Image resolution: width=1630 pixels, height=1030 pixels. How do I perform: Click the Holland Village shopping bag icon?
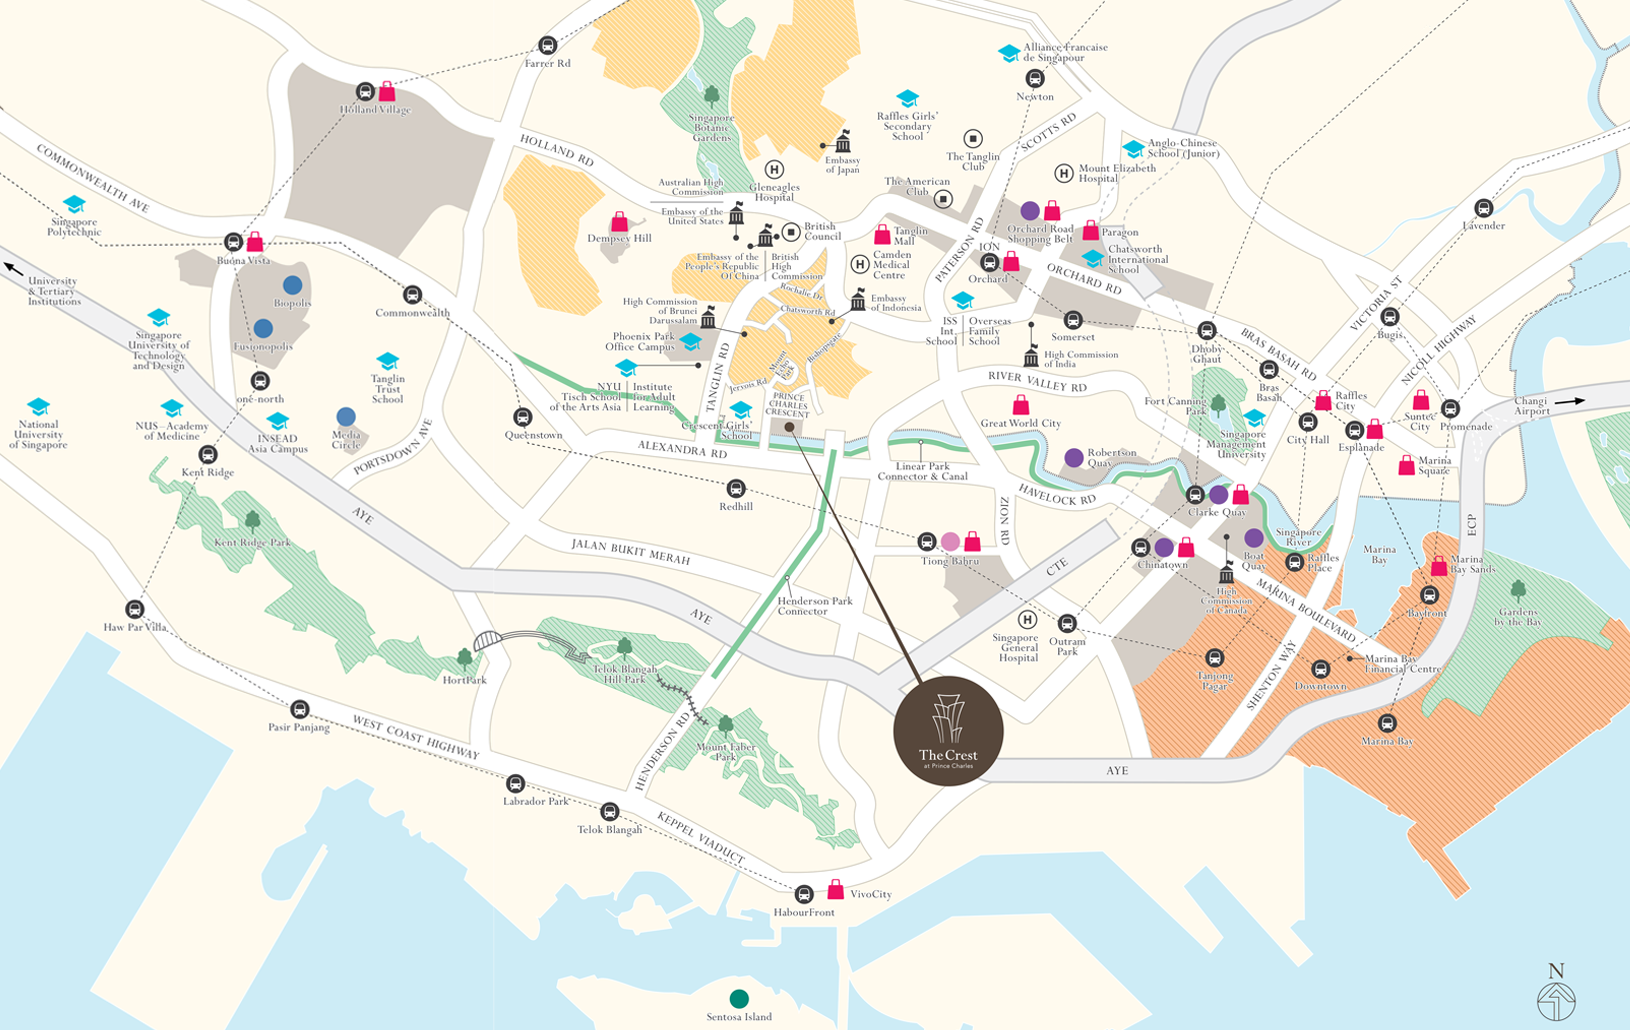386,92
